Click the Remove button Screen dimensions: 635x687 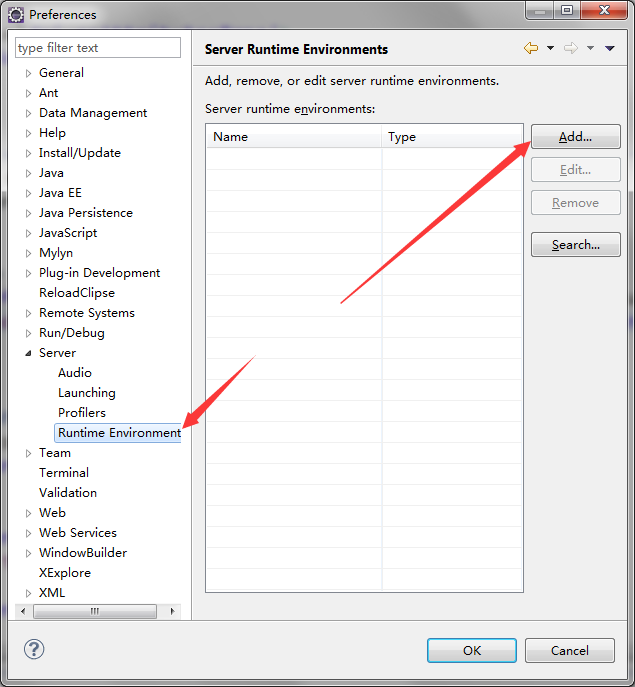[575, 203]
